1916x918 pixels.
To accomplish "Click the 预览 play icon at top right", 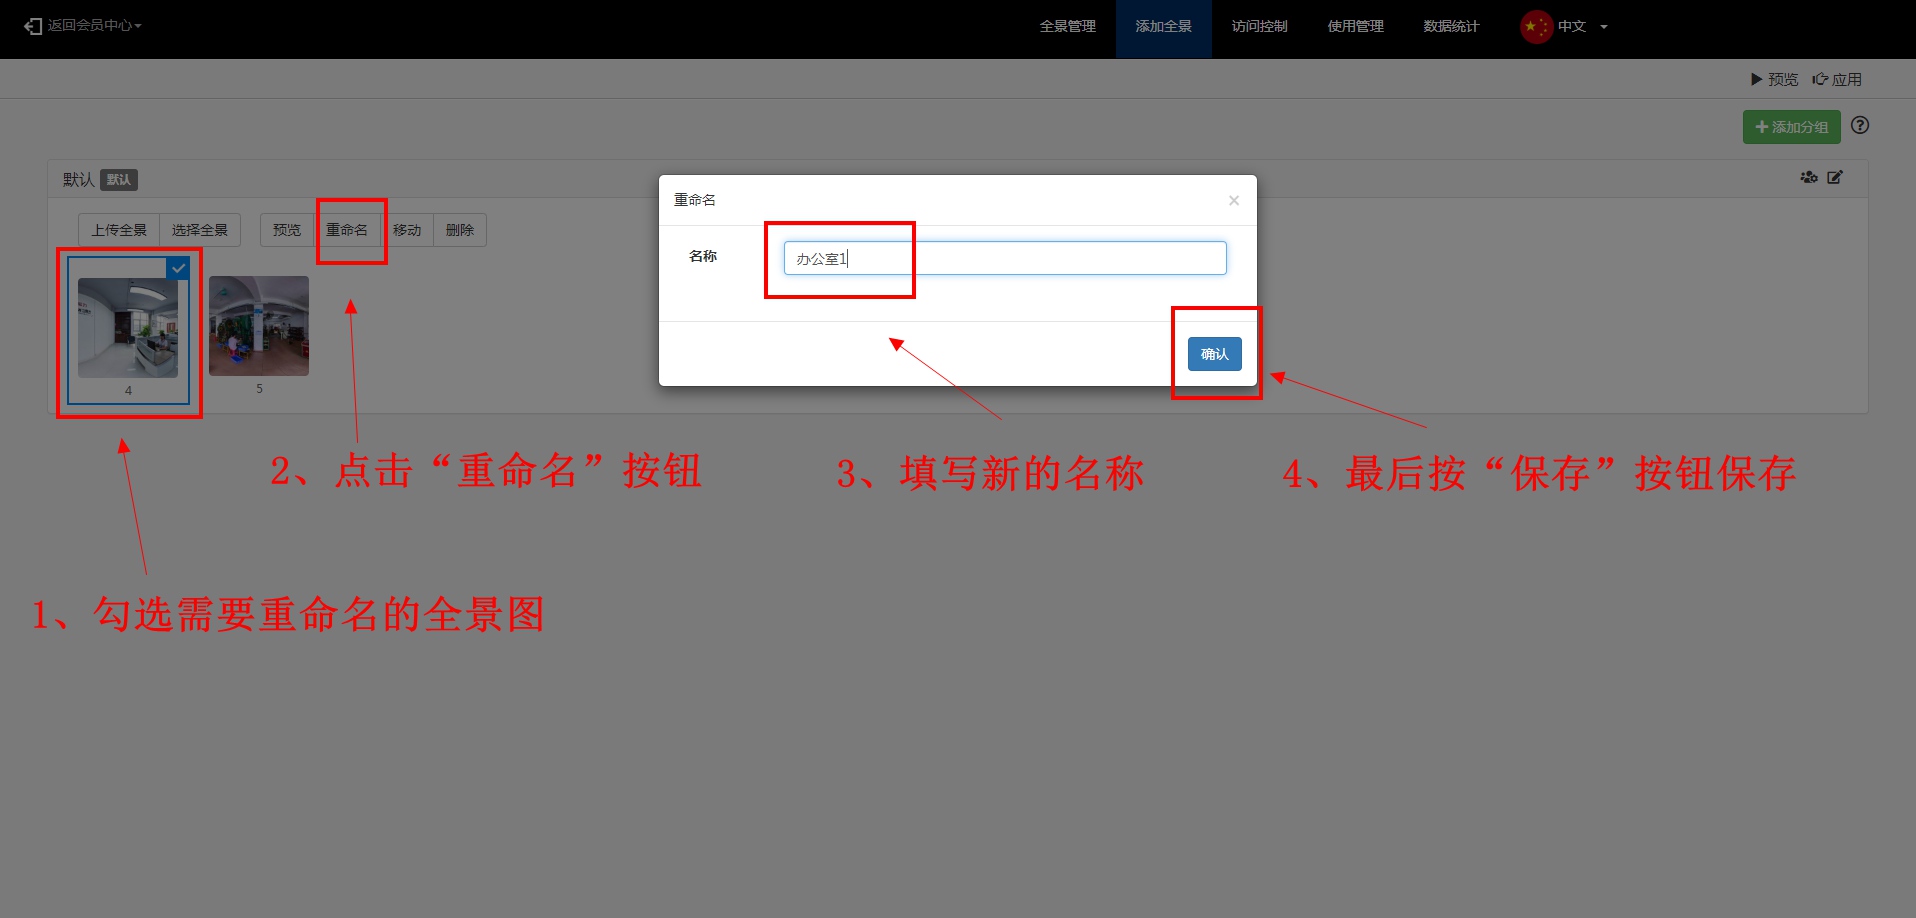I will [1756, 79].
